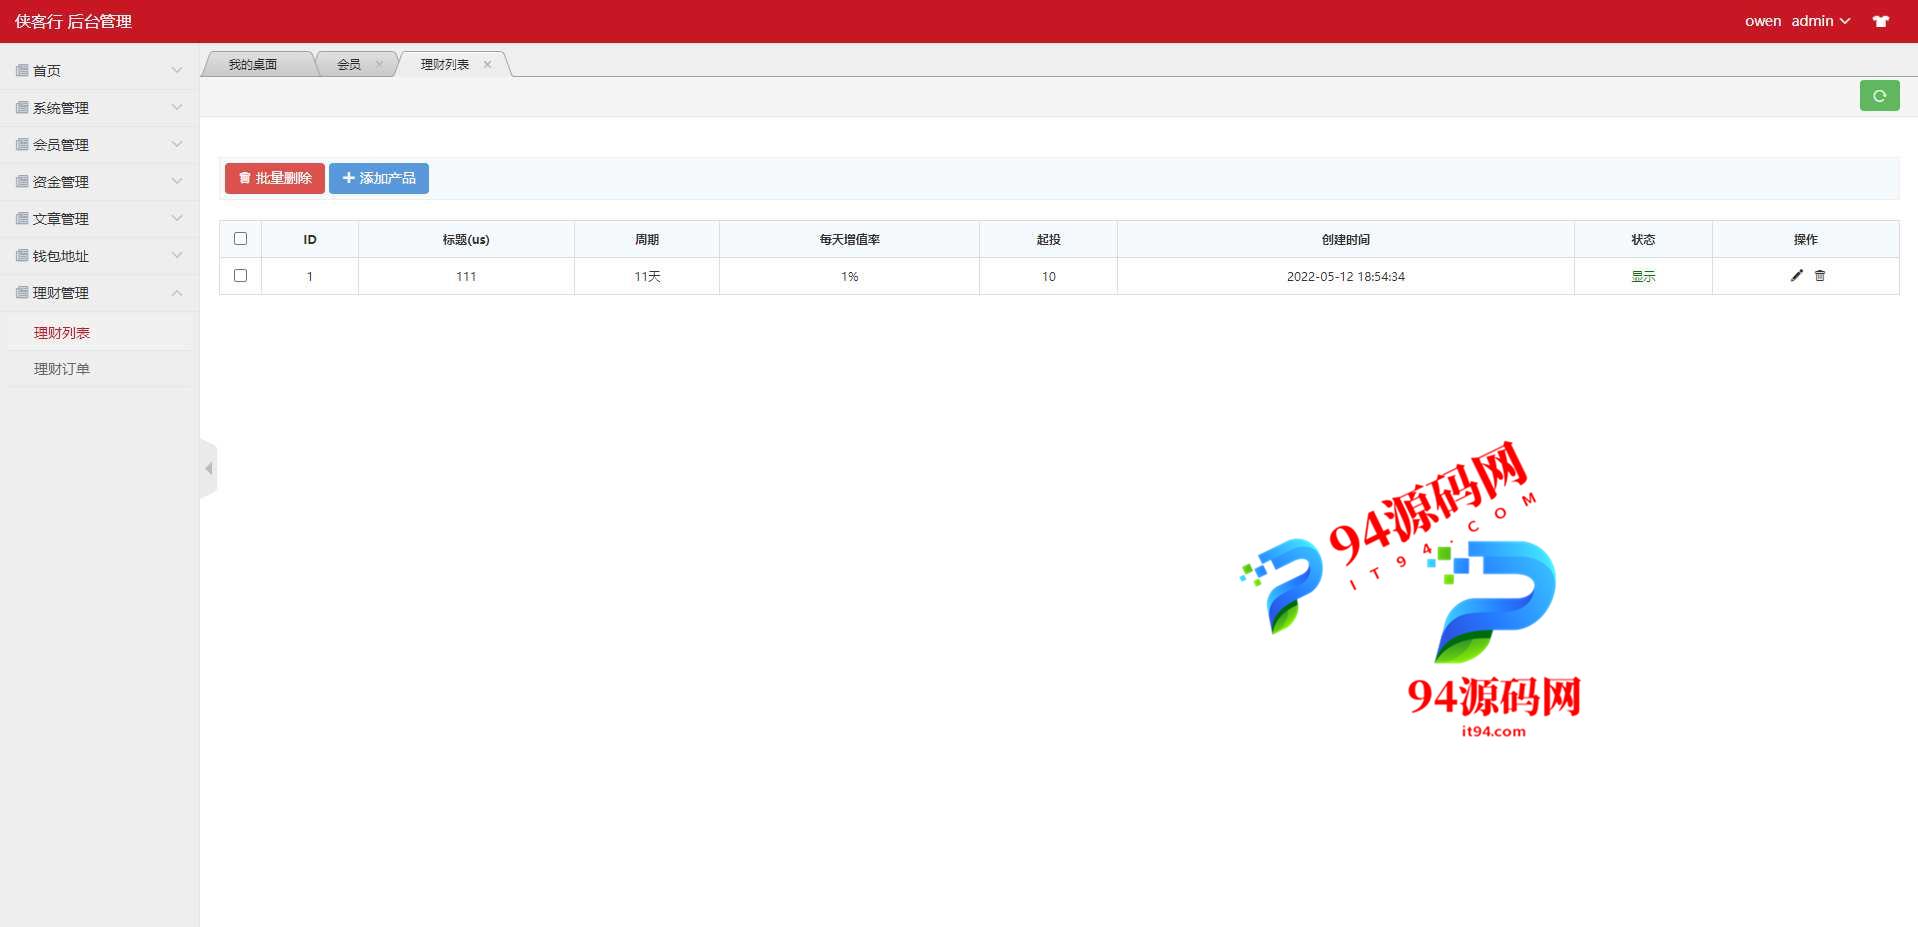Click the 添加产品 button
Viewport: 1918px width, 927px height.
click(x=379, y=178)
